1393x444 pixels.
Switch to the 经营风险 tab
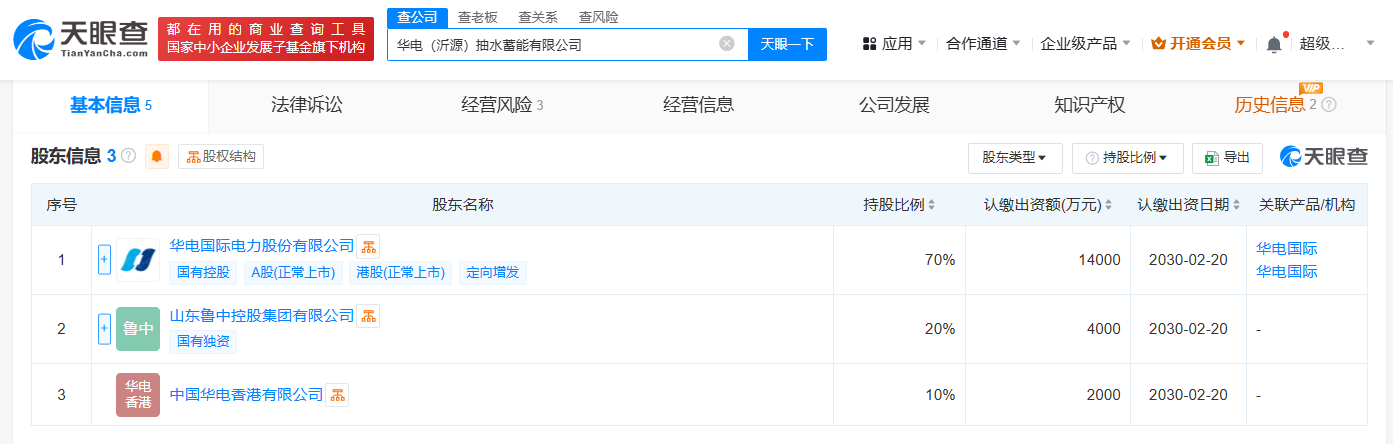(502, 105)
